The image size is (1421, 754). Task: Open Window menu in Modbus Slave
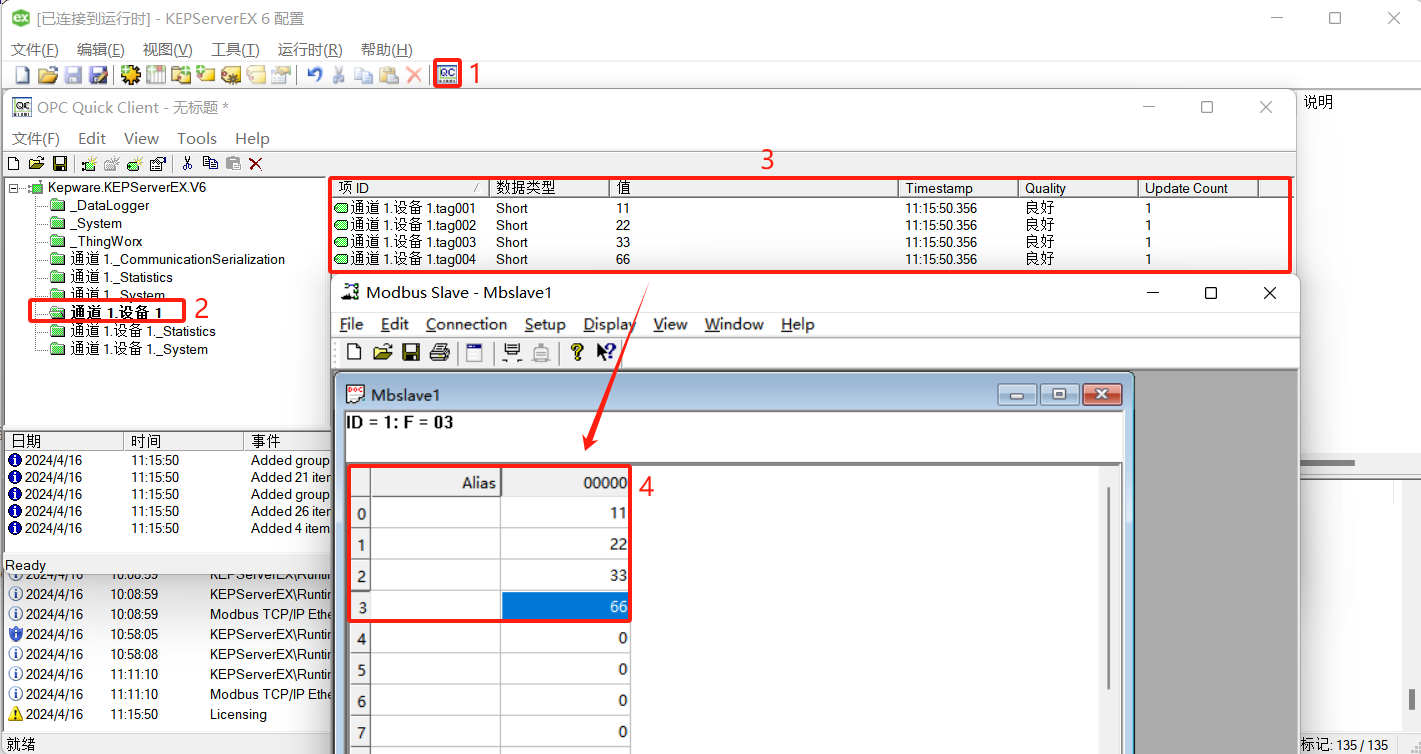click(734, 324)
